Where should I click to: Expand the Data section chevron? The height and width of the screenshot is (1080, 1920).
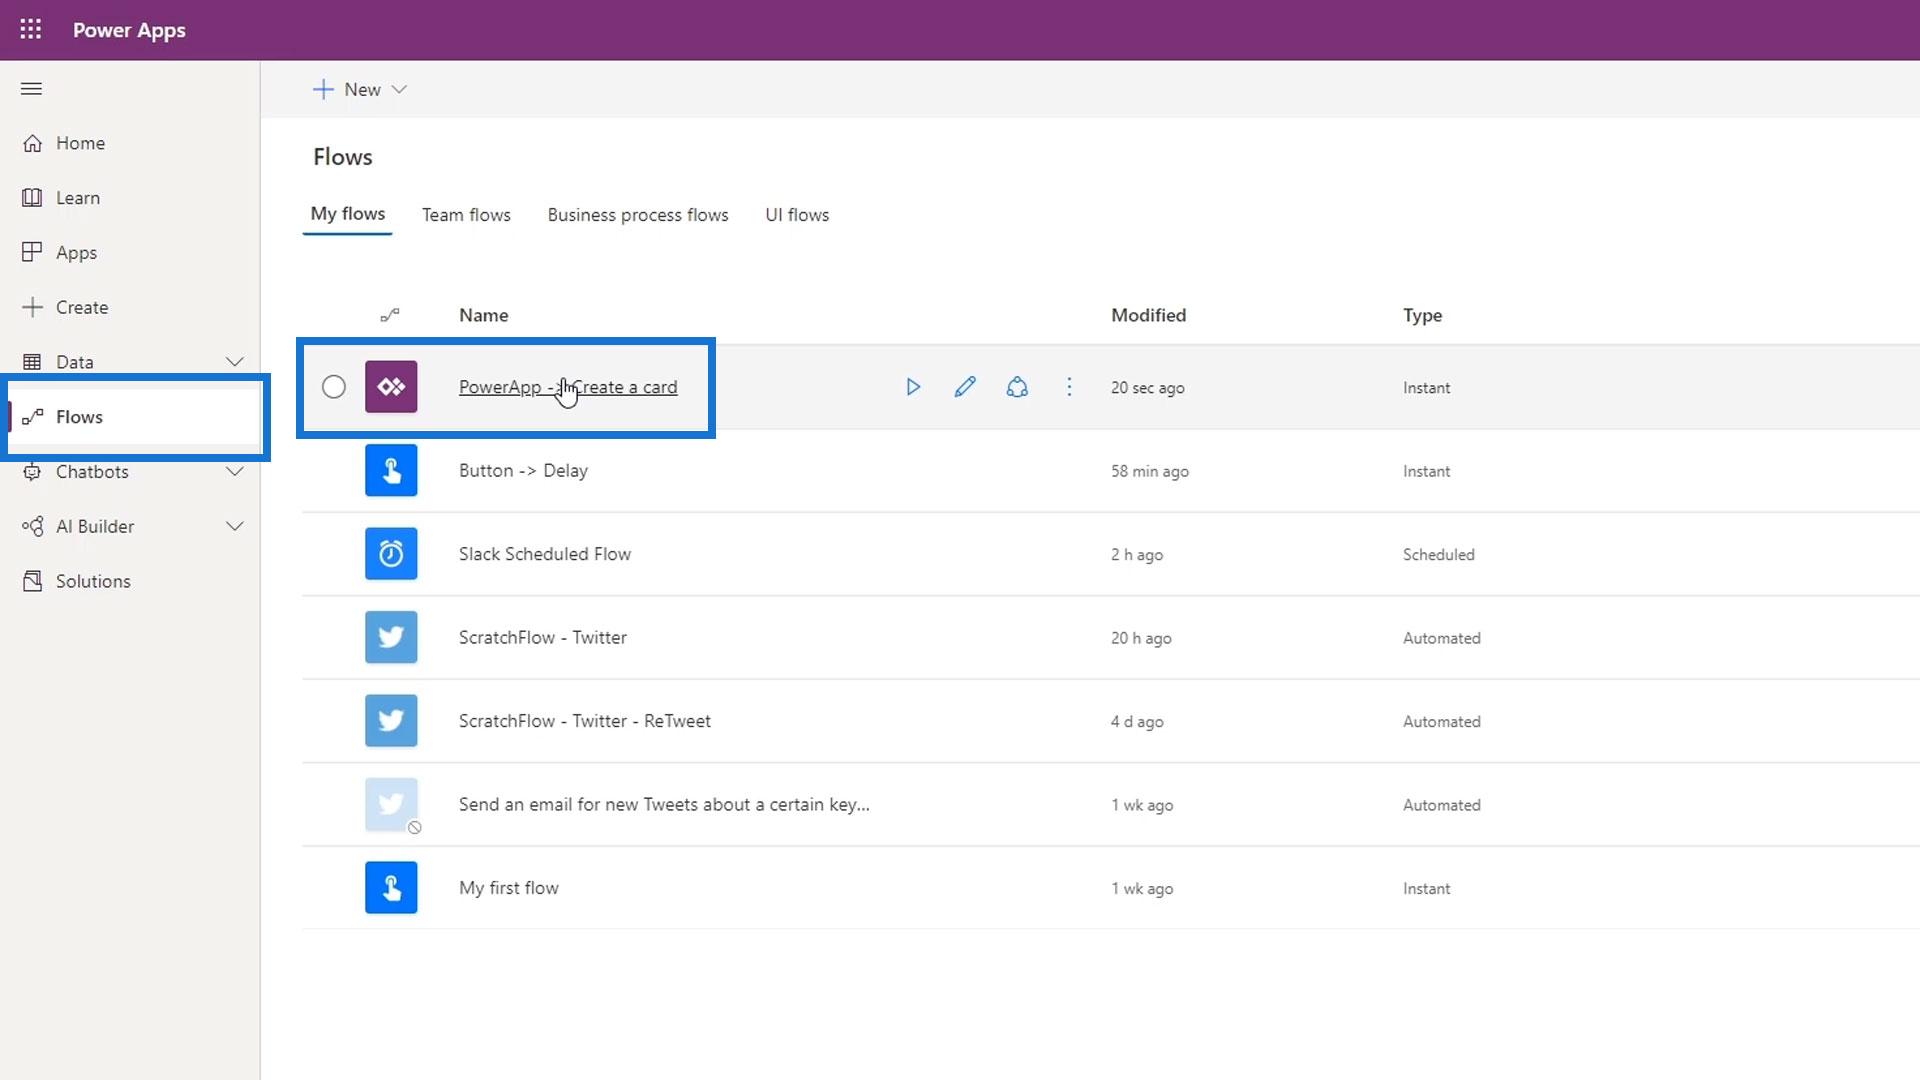[234, 362]
